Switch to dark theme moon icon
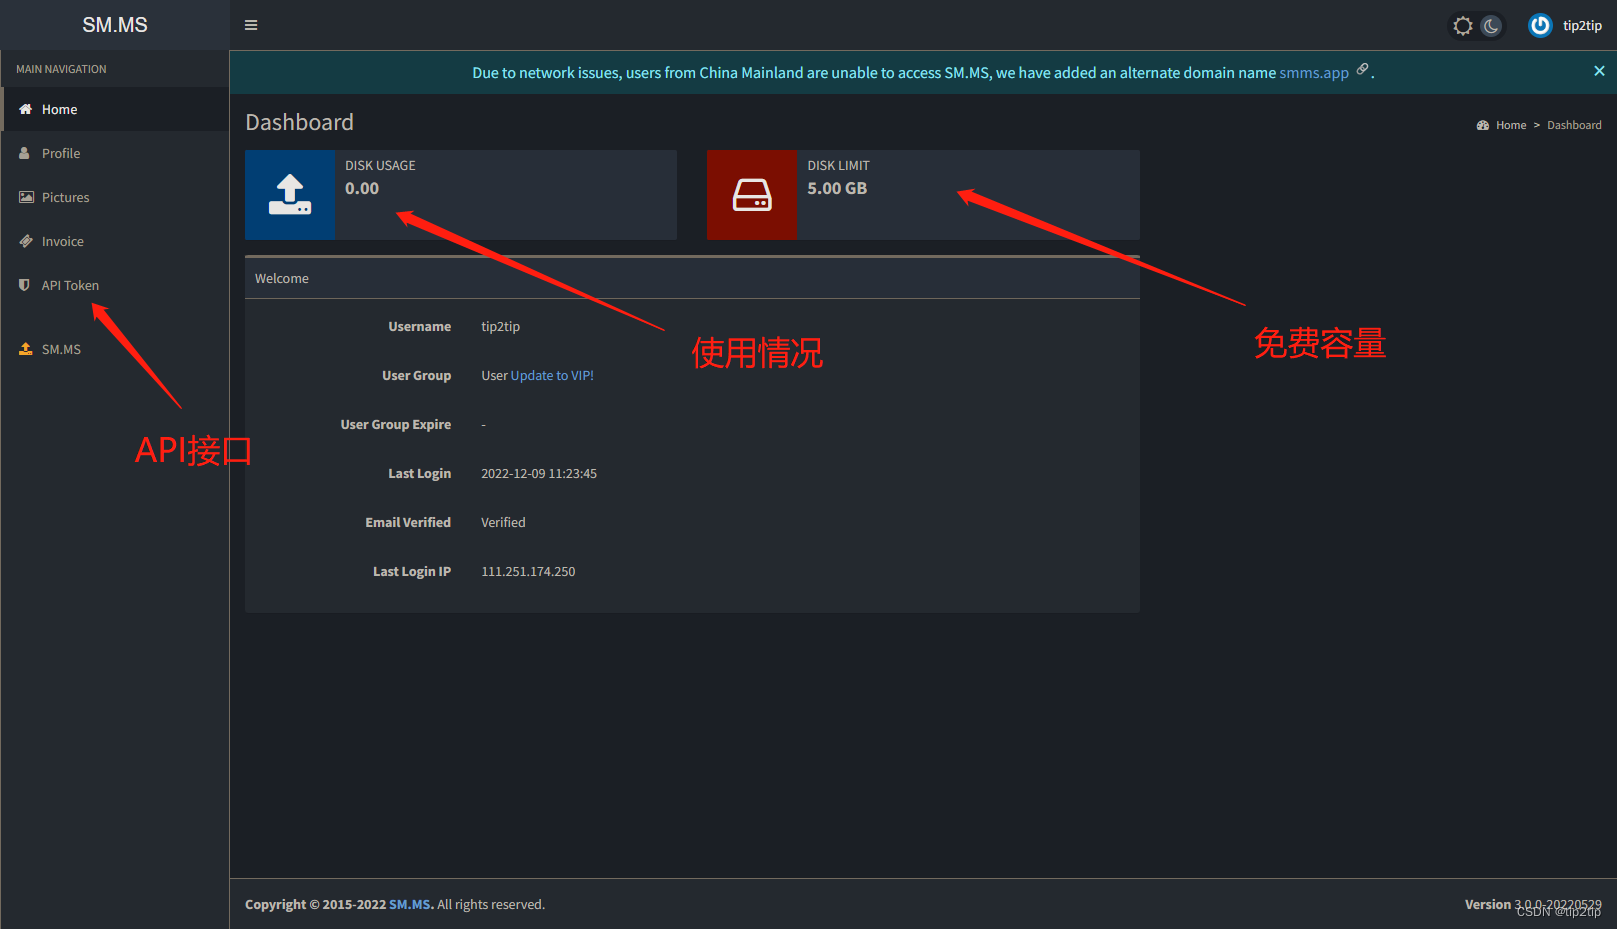Viewport: 1617px width, 929px height. point(1491,26)
